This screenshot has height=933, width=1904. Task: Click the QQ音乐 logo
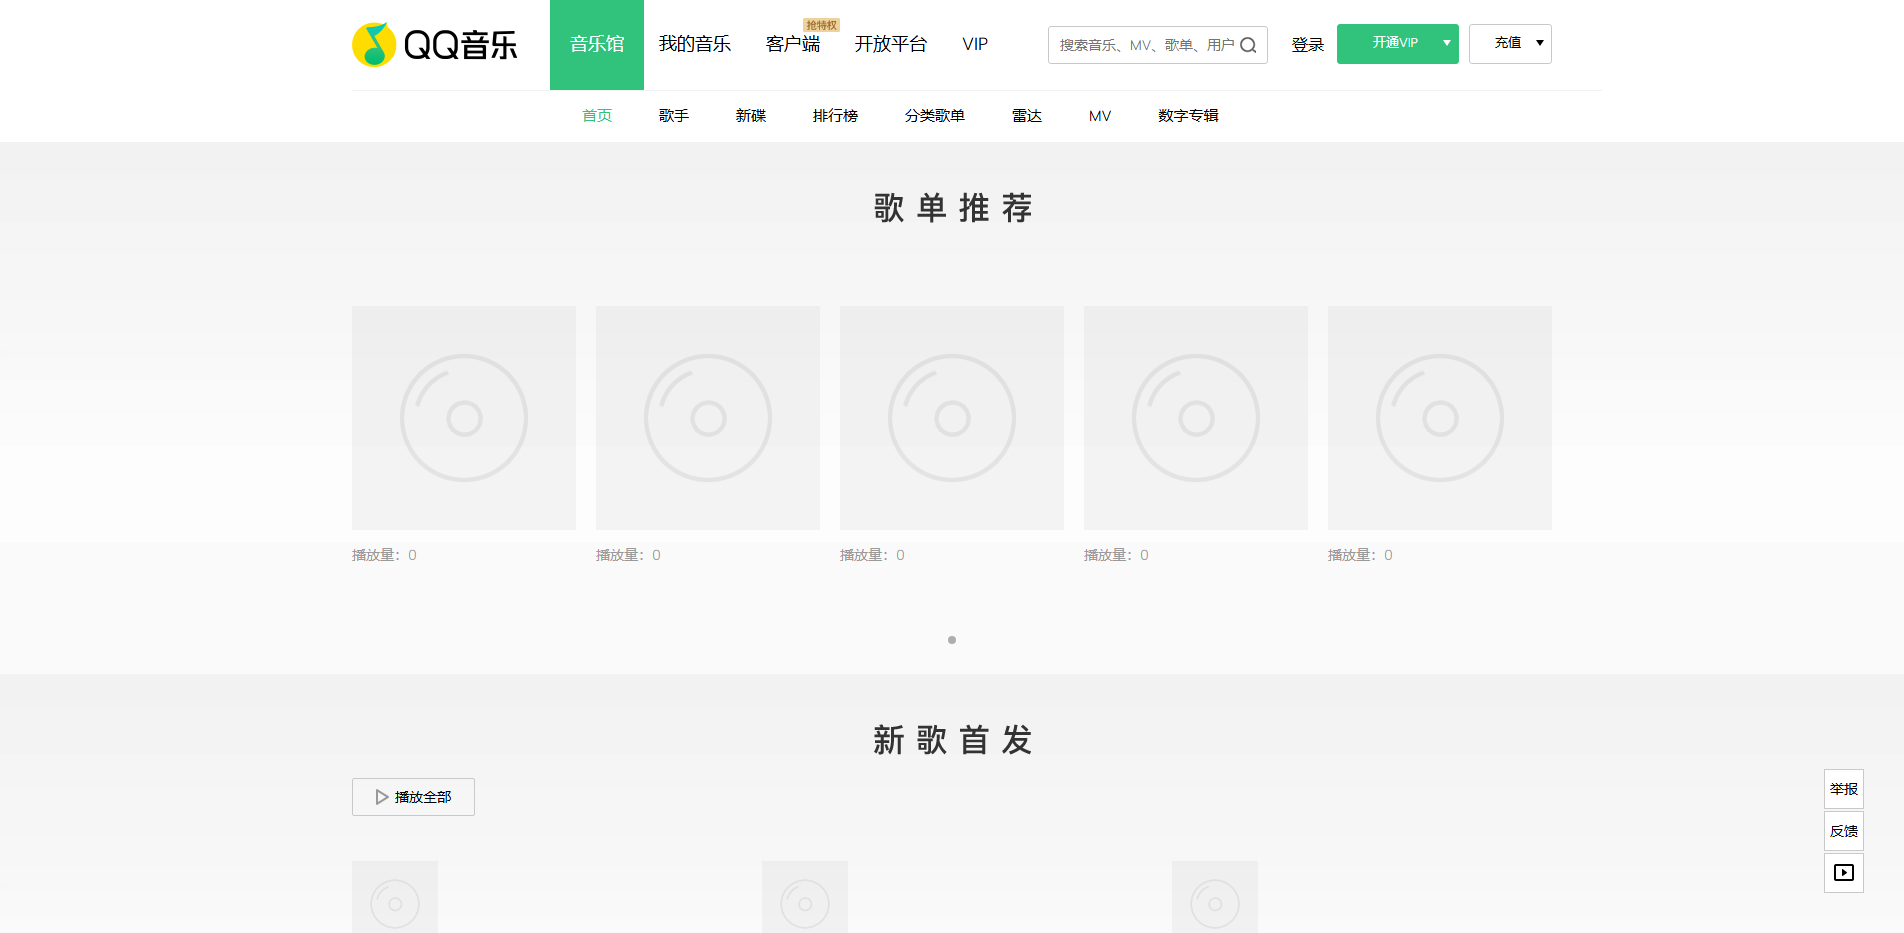pyautogui.click(x=435, y=43)
